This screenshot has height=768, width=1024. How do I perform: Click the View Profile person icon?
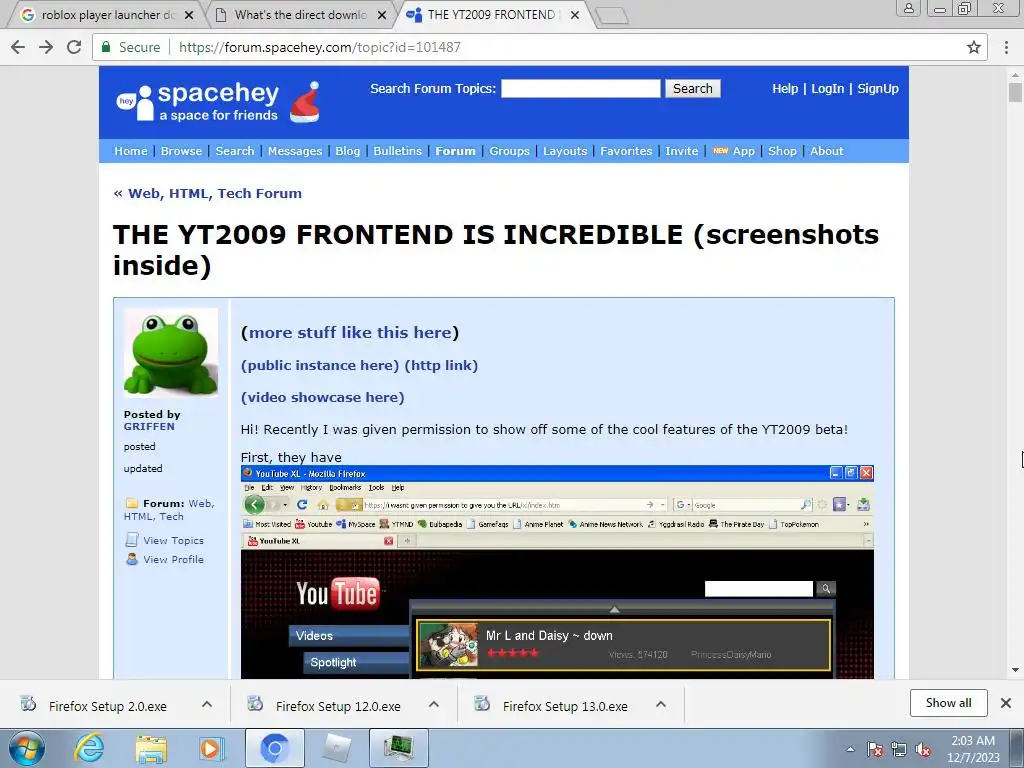[132, 559]
